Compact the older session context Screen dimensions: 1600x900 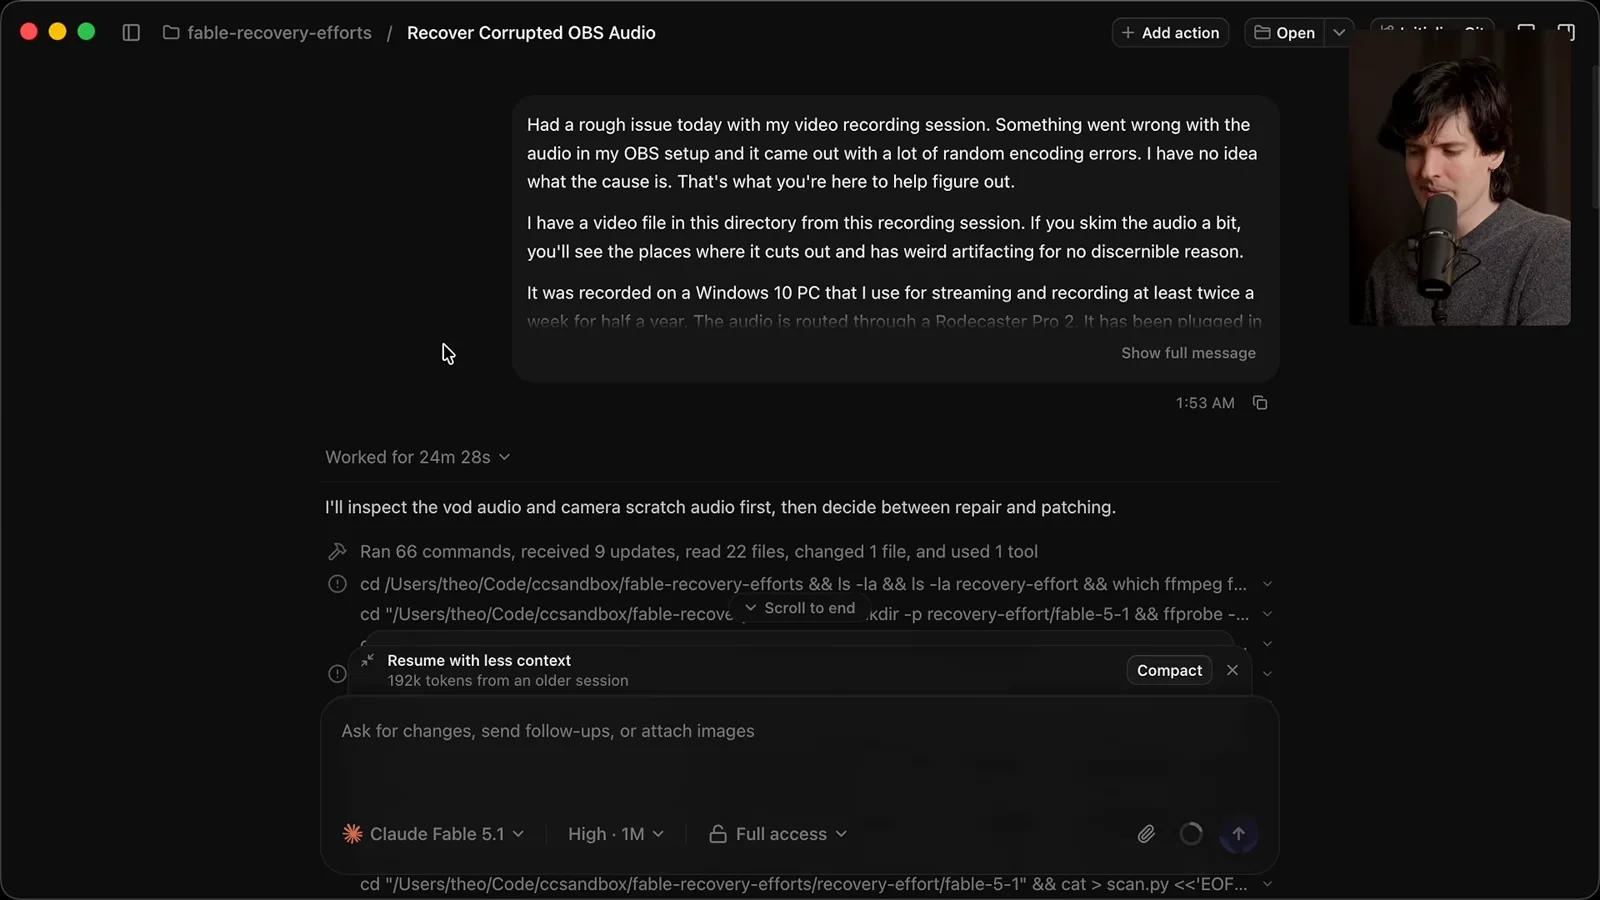point(1169,670)
